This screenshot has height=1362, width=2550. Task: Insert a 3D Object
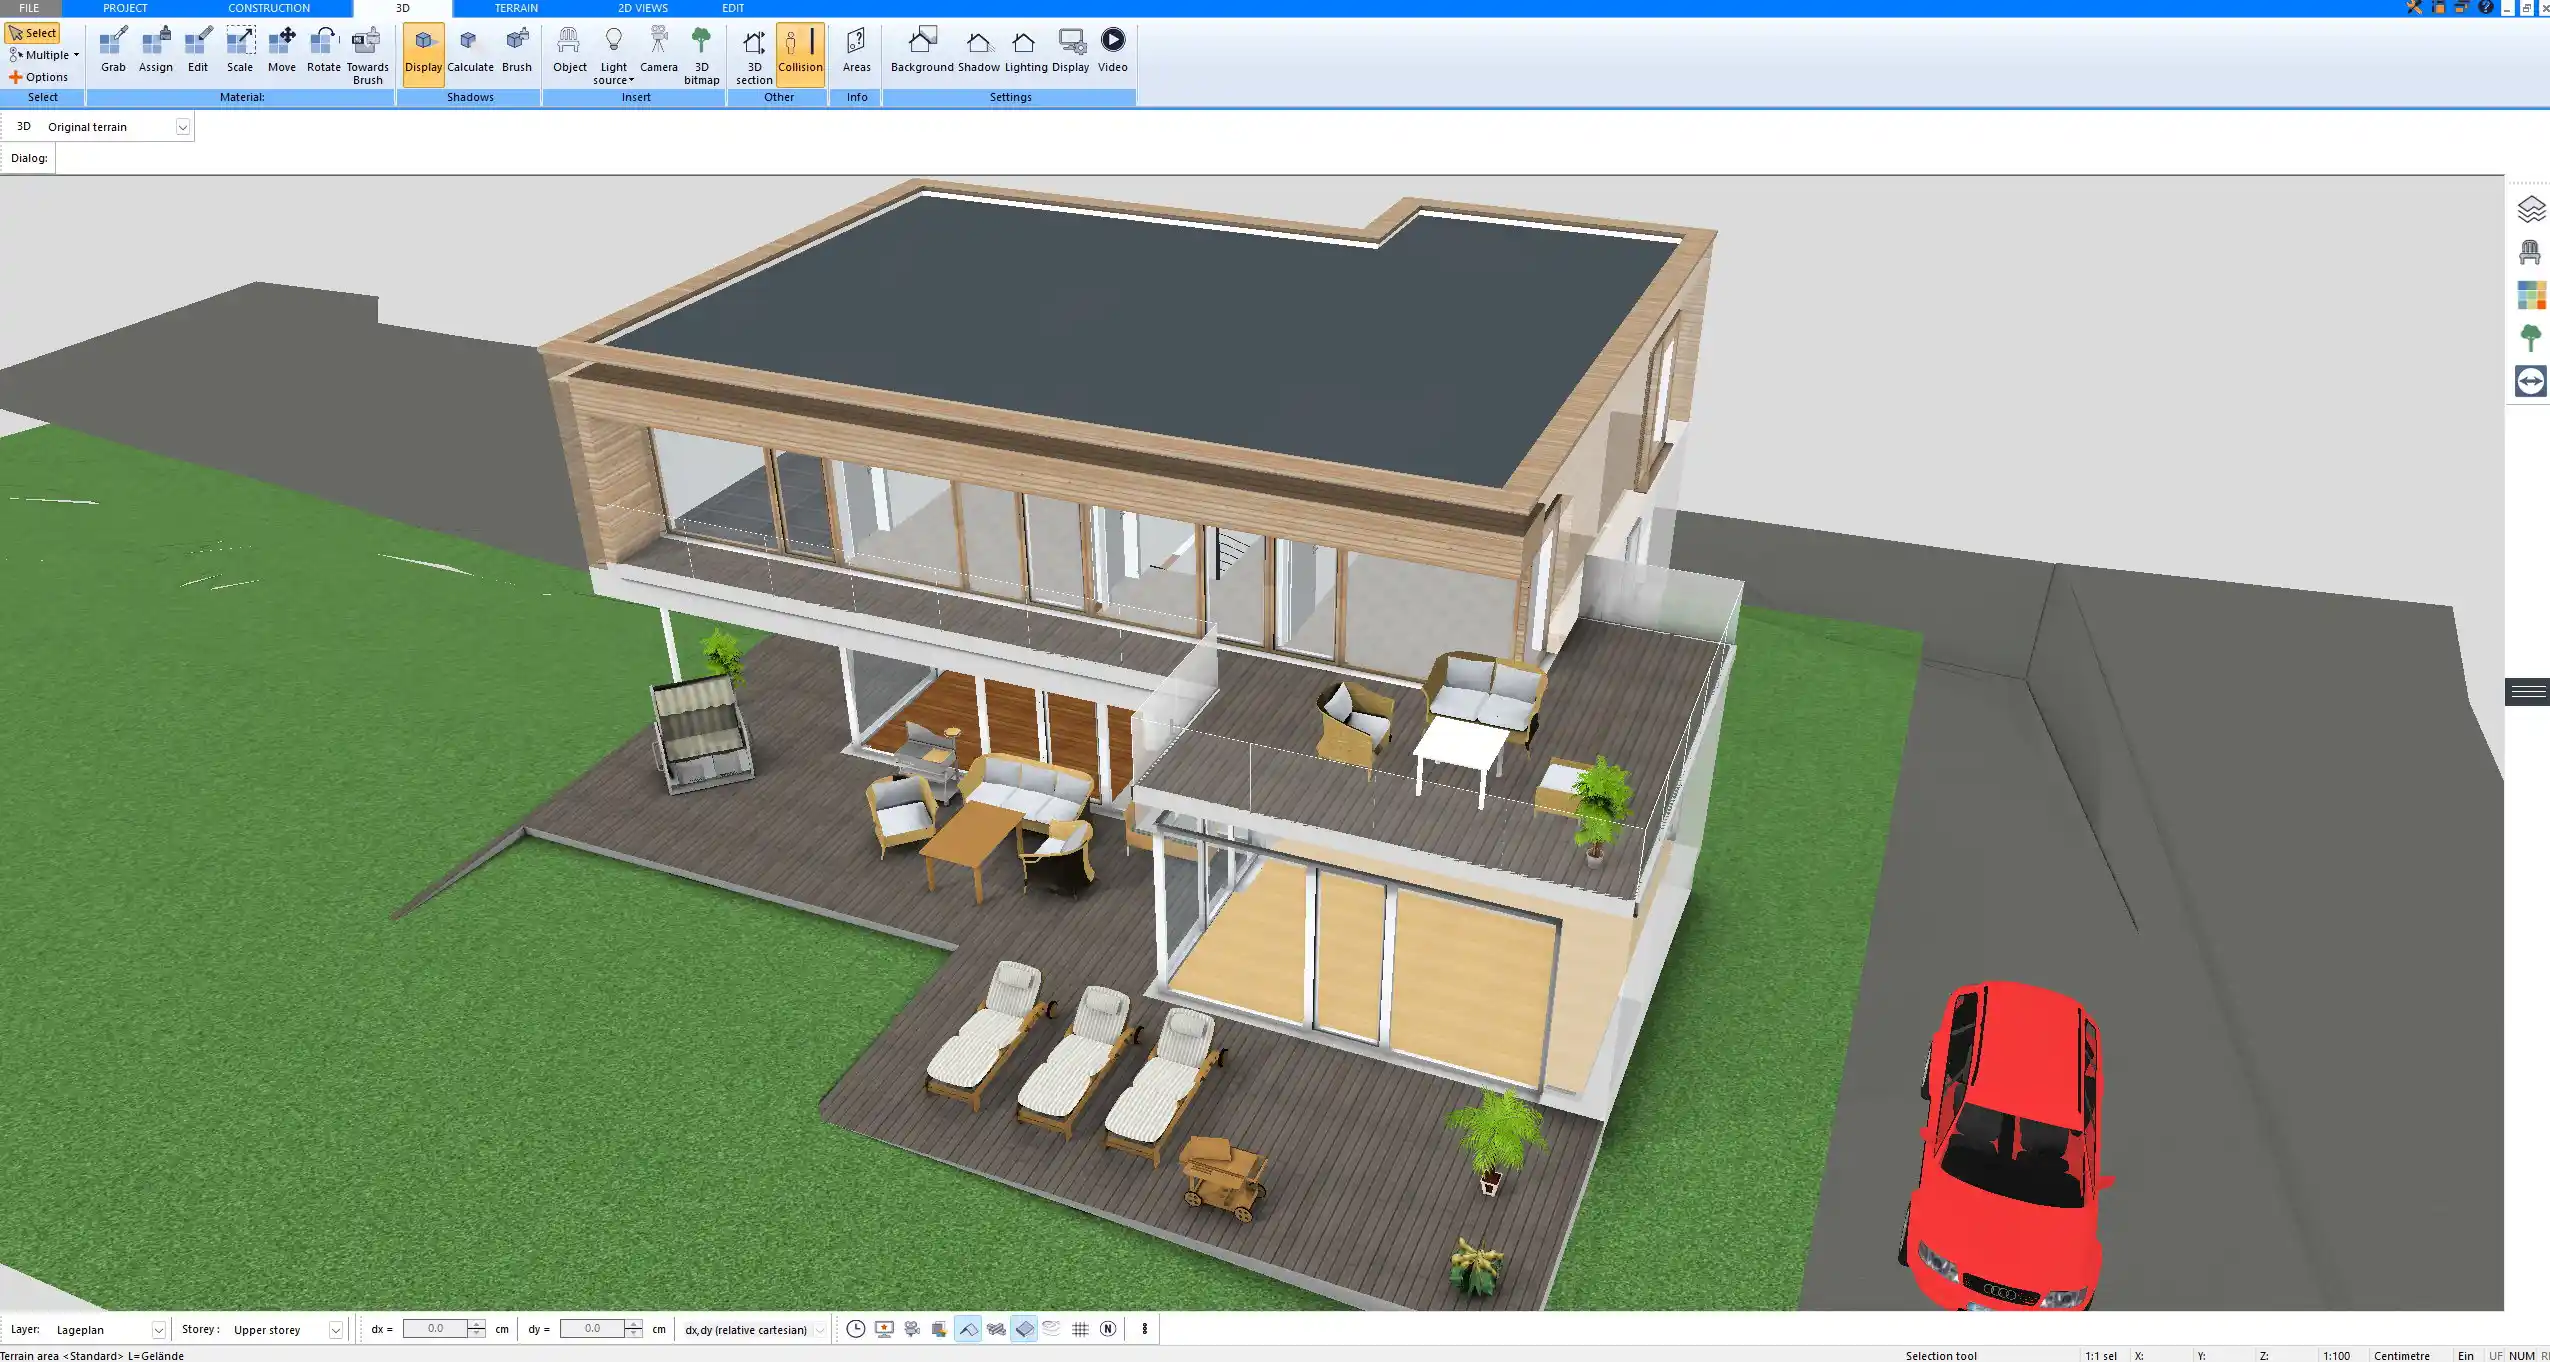[569, 50]
